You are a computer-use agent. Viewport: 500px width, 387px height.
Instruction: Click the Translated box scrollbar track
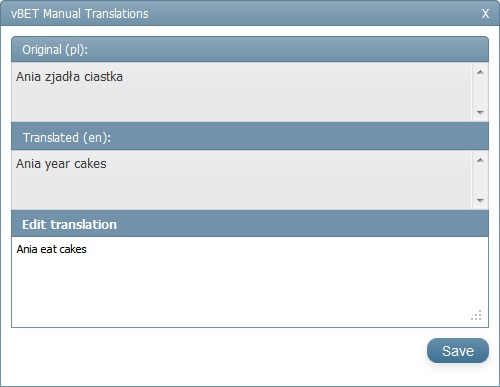coord(480,180)
